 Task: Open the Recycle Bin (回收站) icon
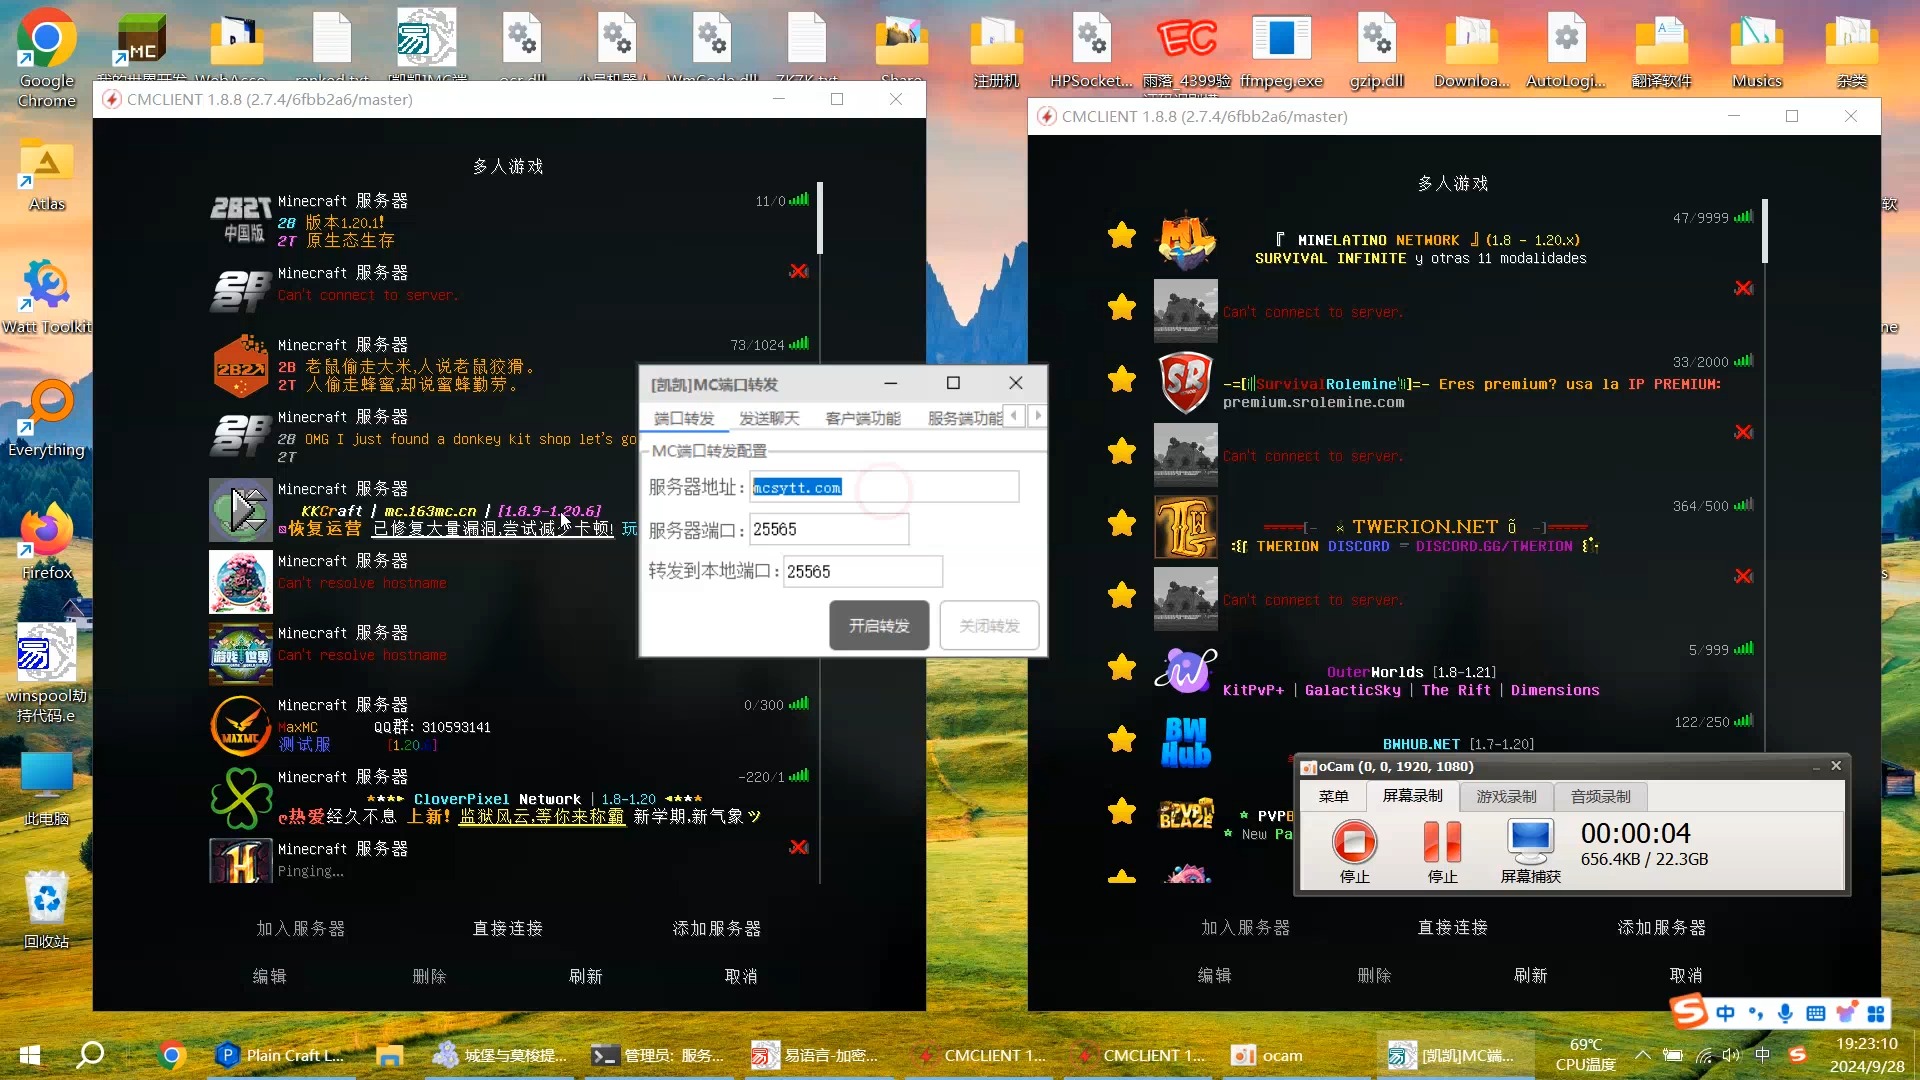46,910
